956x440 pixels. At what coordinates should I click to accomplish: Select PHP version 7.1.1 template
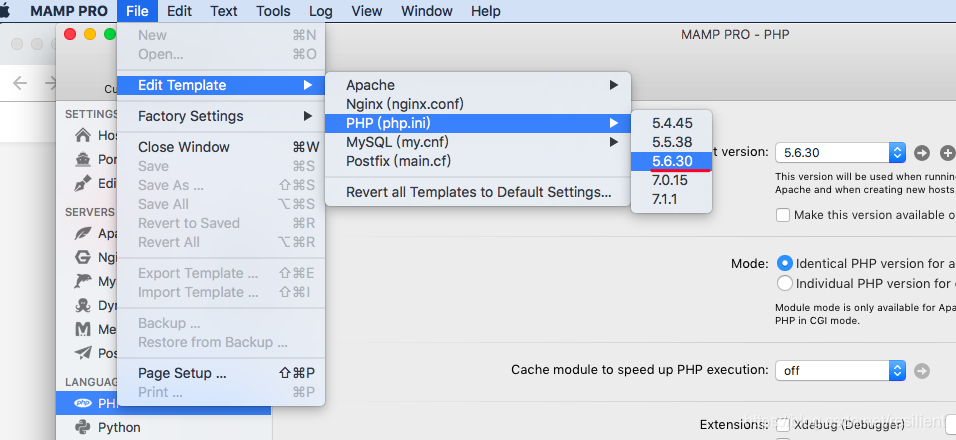[671, 199]
